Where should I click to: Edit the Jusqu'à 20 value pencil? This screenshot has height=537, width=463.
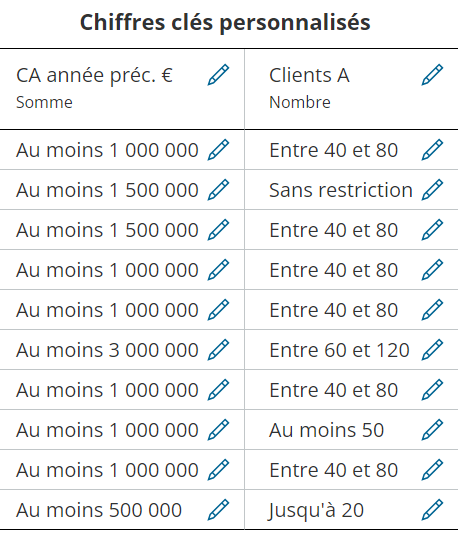(432, 510)
